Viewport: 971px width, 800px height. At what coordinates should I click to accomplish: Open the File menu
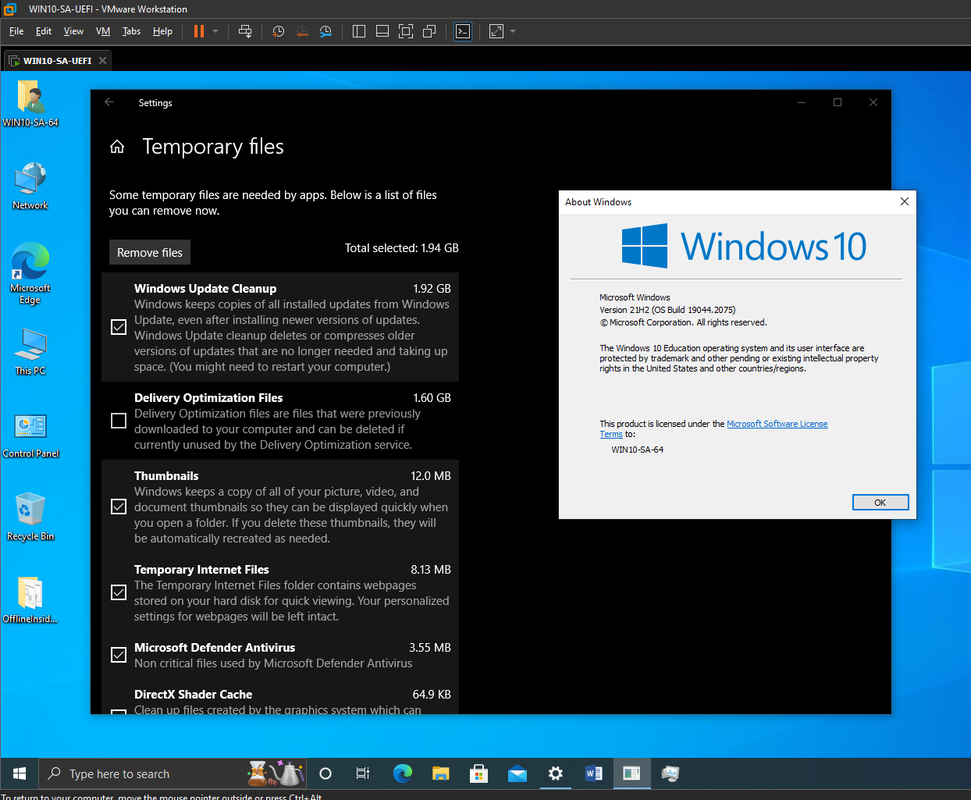(17, 32)
